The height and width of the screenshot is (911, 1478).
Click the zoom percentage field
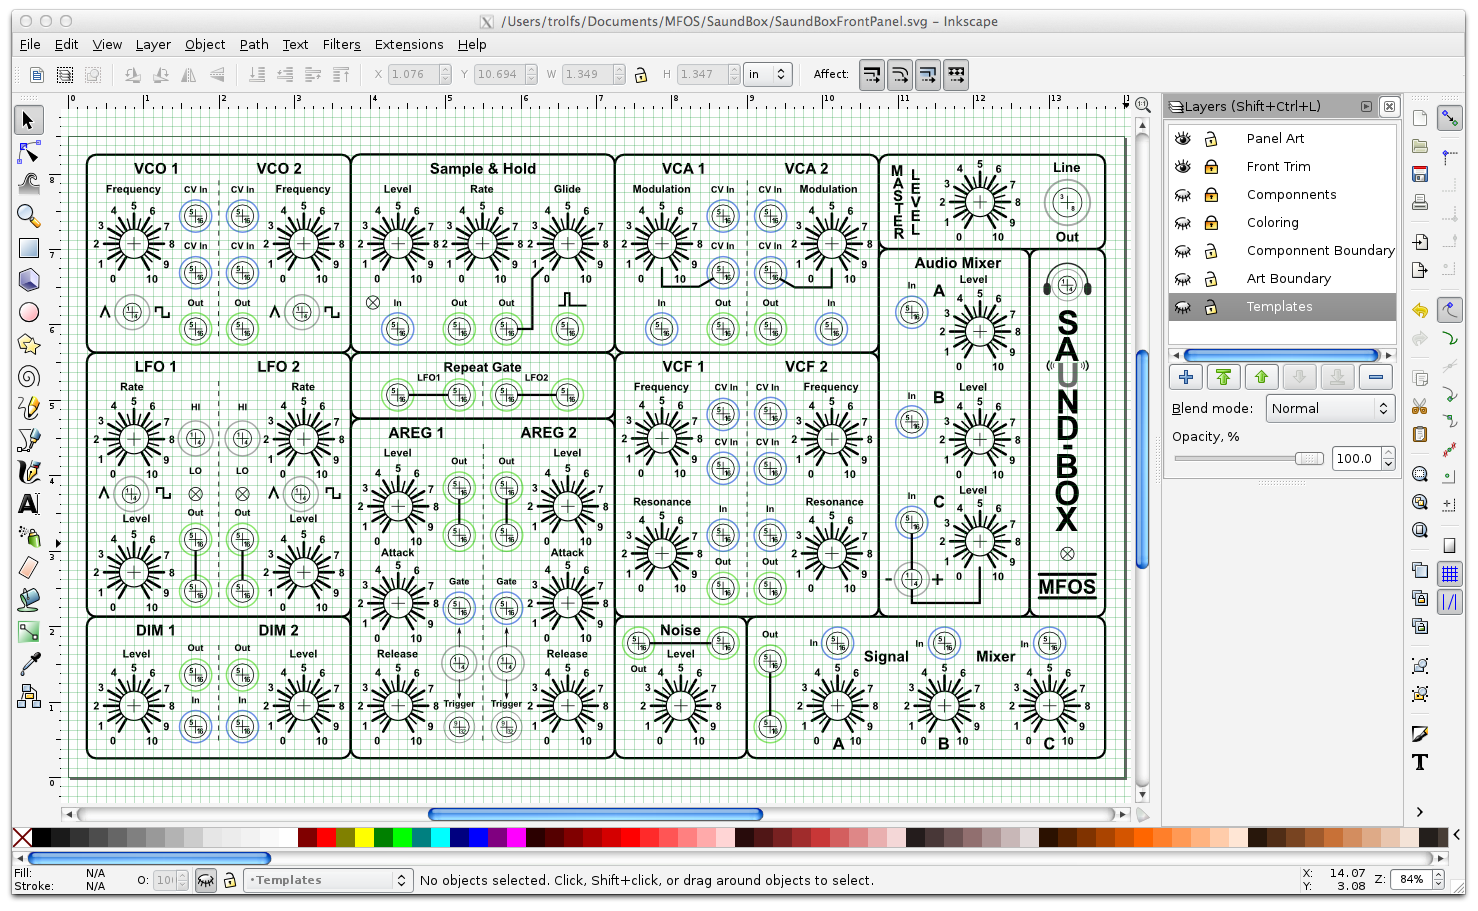tap(1411, 880)
